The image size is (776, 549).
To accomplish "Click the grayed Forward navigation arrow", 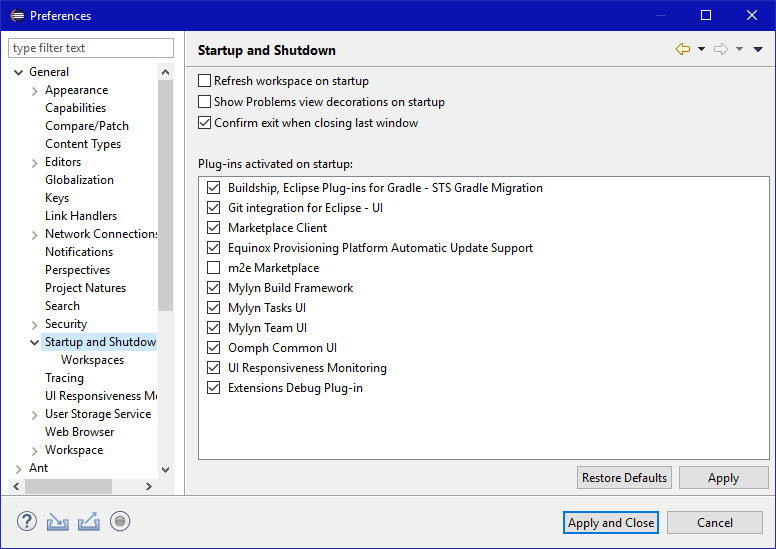I will (721, 49).
